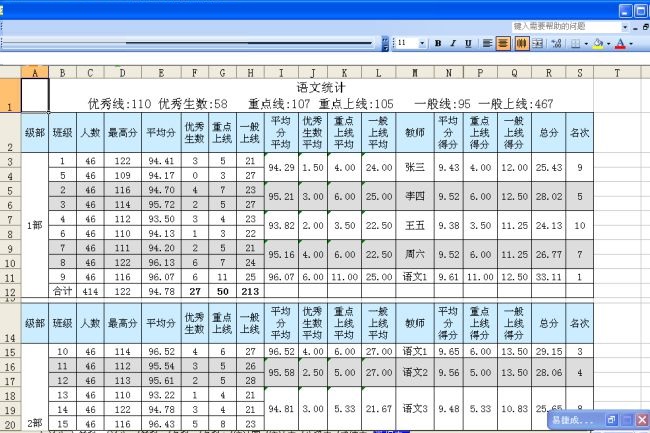The width and height of the screenshot is (650, 433).
Task: Open the Font Color dropdown arrow
Action: click(x=631, y=44)
